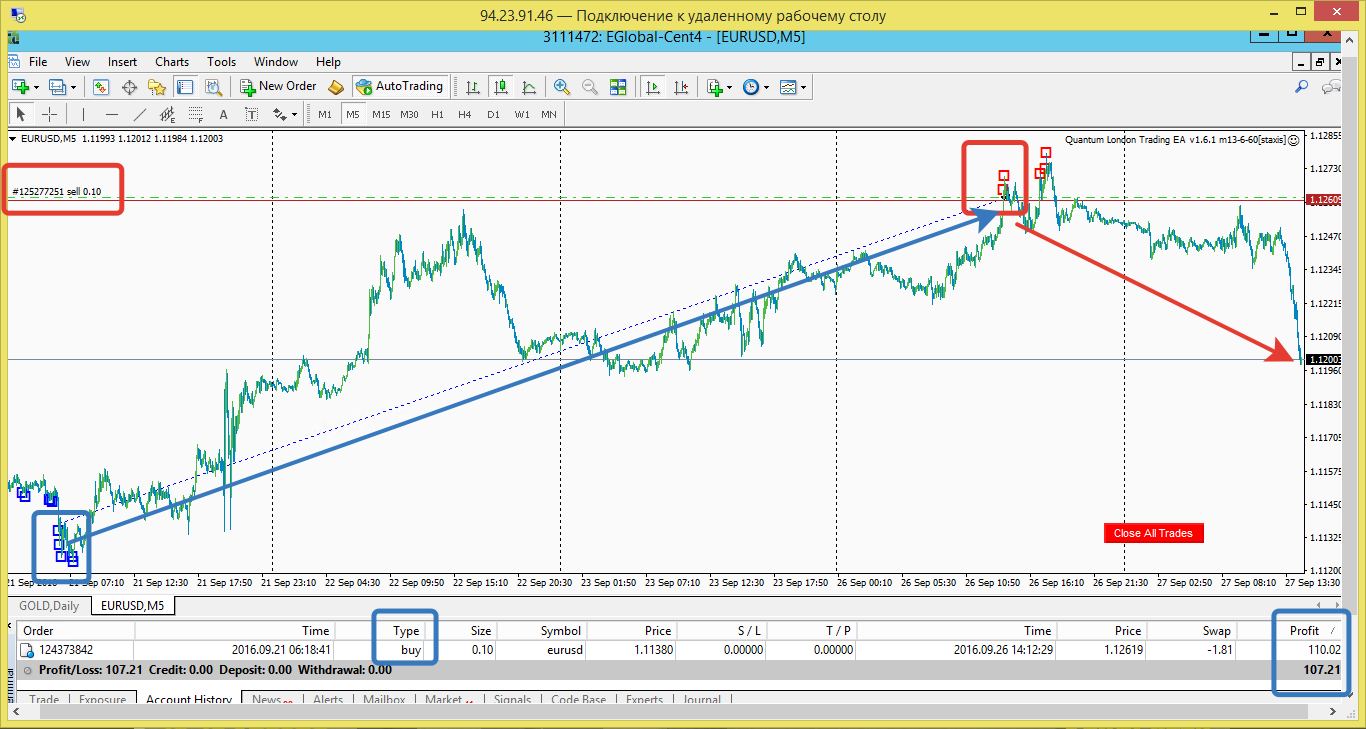Open the tile windows icon
The width and height of the screenshot is (1366, 729).
[x=618, y=87]
